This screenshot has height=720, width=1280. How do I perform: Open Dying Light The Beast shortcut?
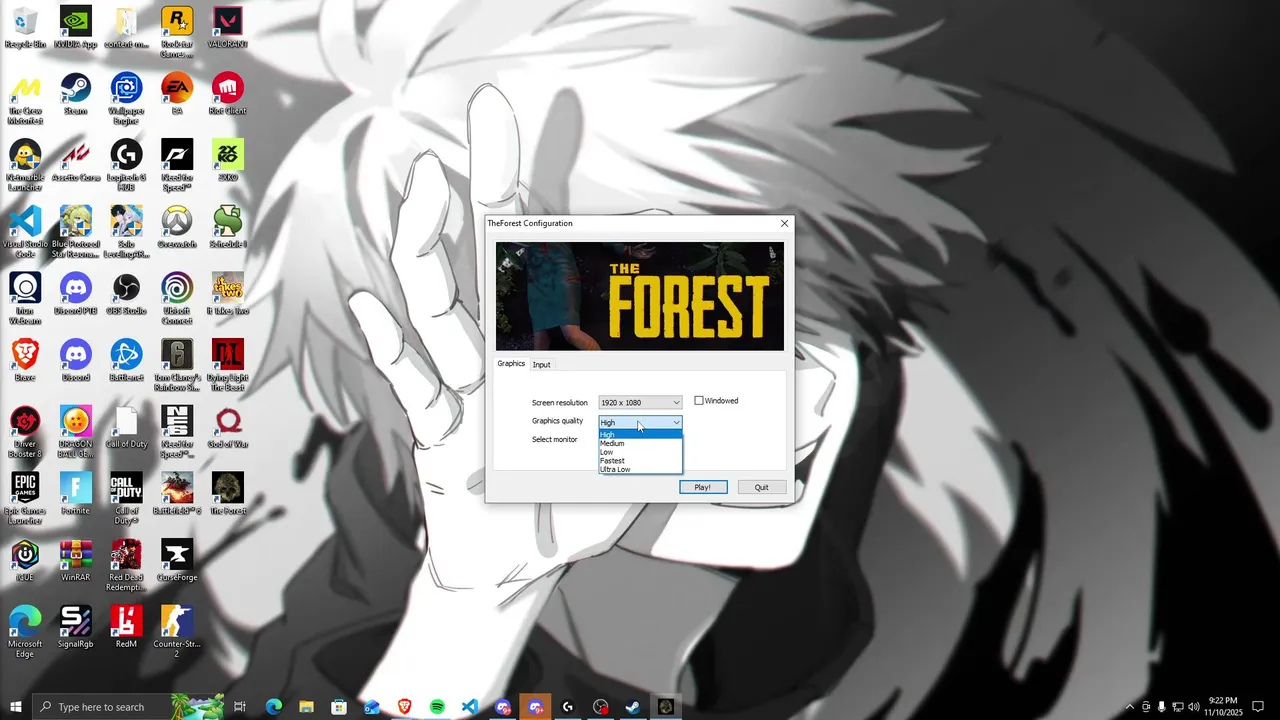point(228,366)
